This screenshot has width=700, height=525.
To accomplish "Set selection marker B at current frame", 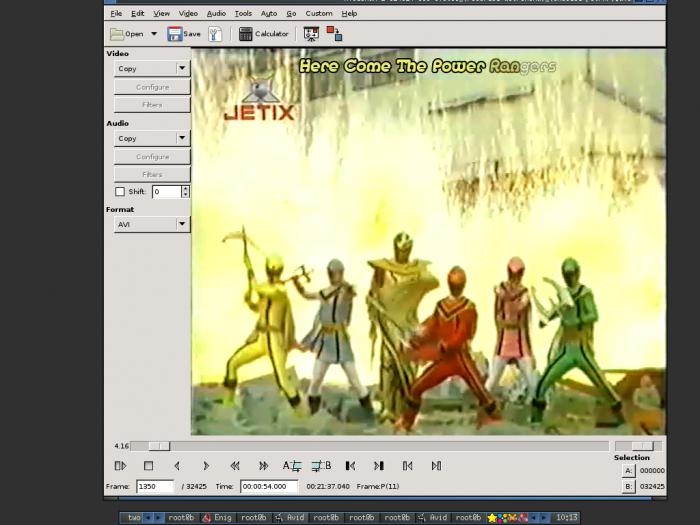I will coord(321,466).
